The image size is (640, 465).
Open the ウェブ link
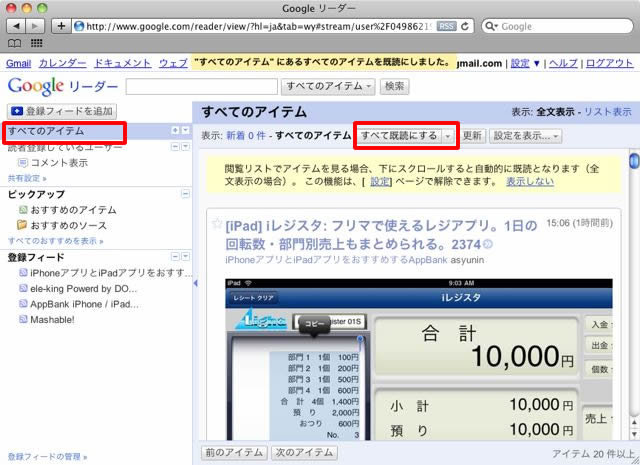click(x=173, y=63)
